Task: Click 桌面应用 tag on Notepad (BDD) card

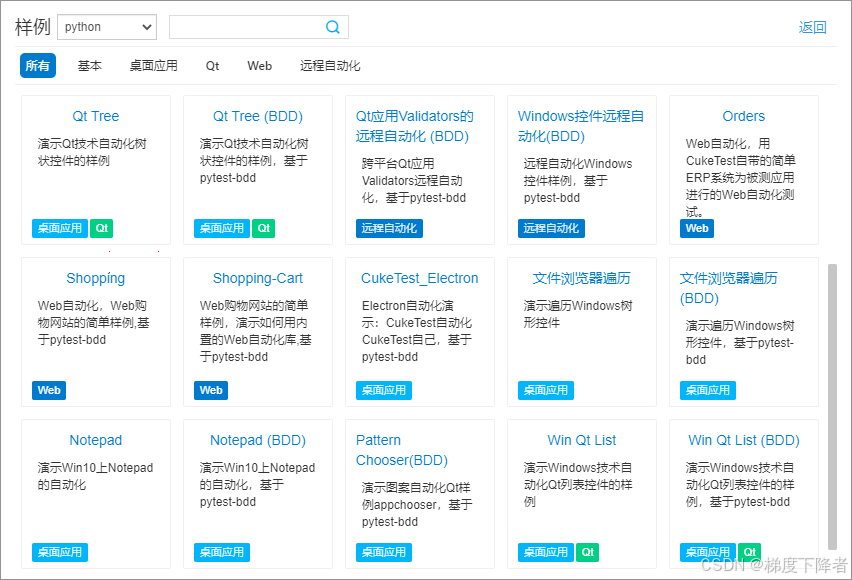Action: [x=222, y=552]
